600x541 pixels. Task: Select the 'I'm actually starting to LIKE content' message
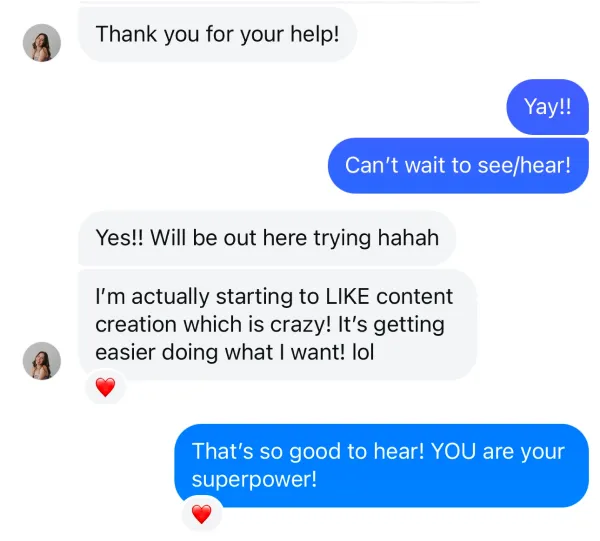(277, 324)
